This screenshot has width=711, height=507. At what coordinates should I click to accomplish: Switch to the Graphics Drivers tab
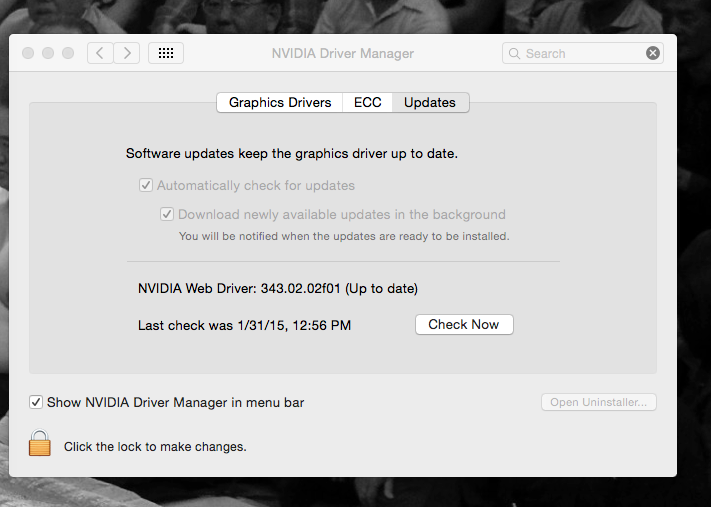280,102
